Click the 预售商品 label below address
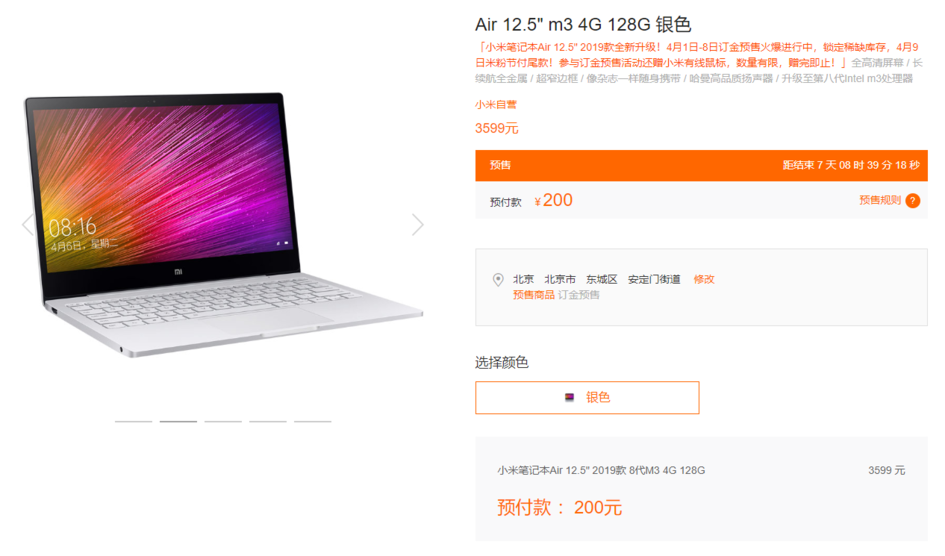This screenshot has height=556, width=945. pos(533,295)
